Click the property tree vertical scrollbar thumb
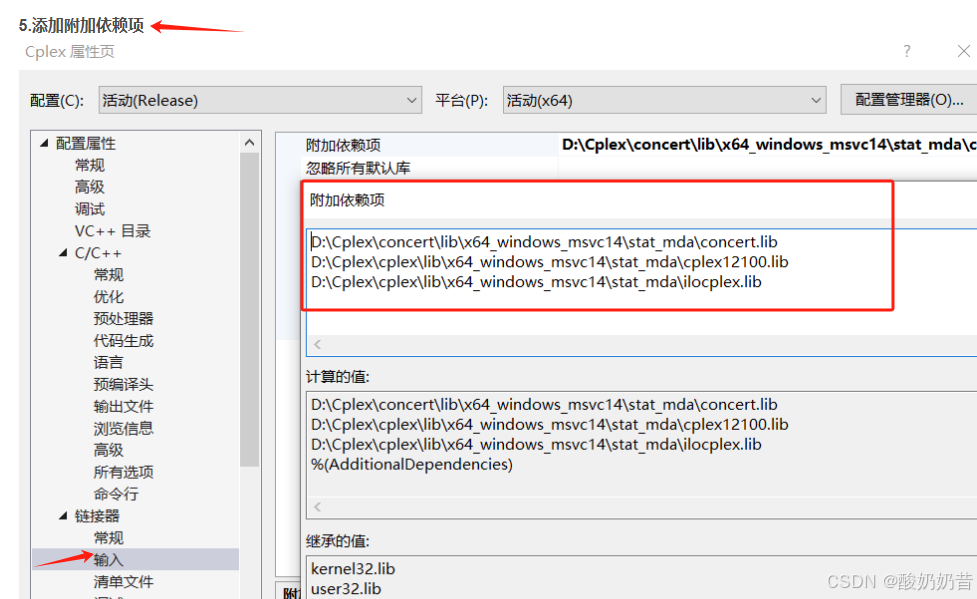977x599 pixels. click(x=250, y=309)
